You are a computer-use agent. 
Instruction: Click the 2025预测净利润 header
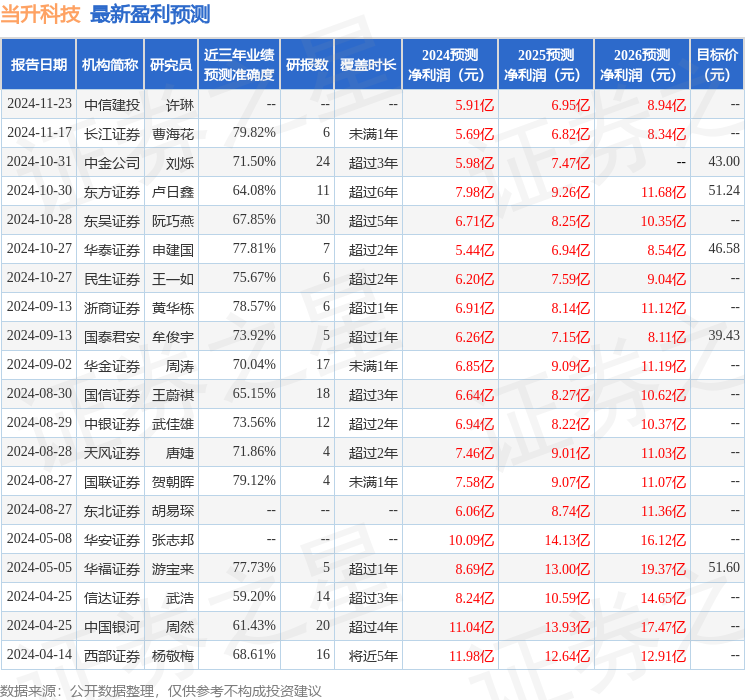click(546, 64)
